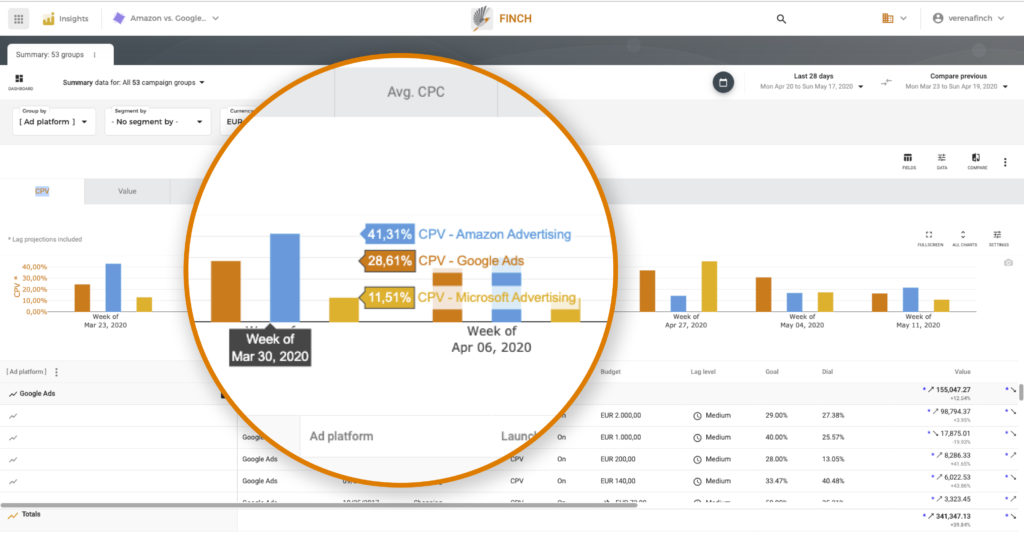1024x536 pixels.
Task: Open the apps grid menu
Action: pos(19,18)
